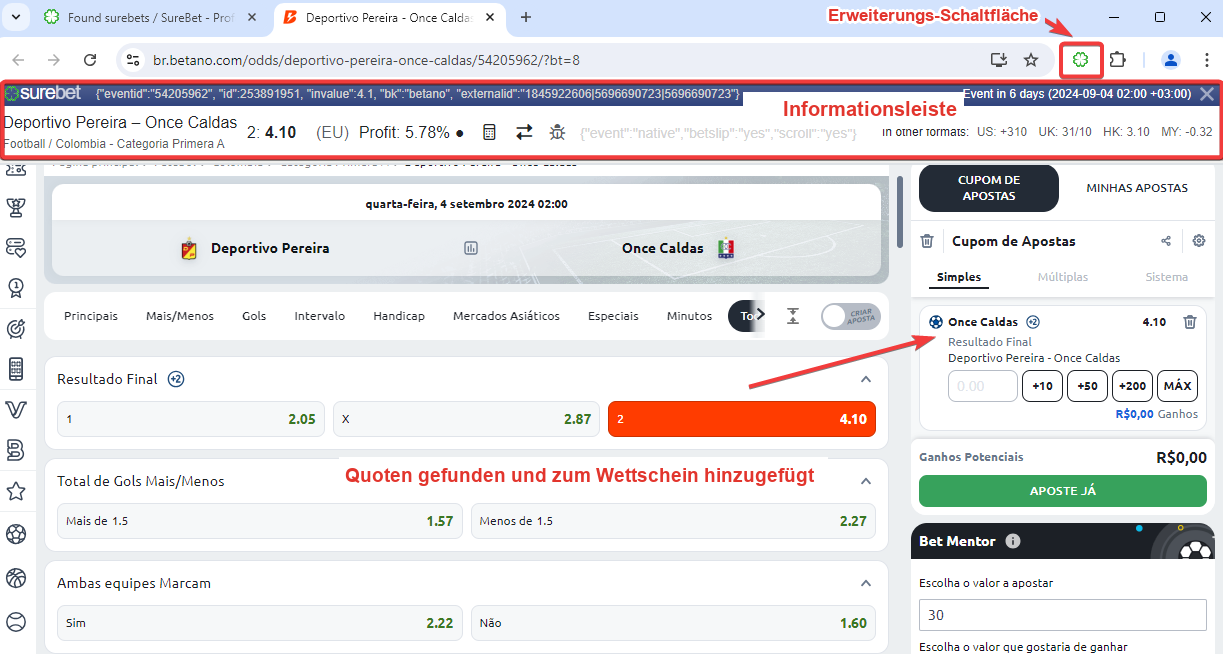Open a new browser tab
This screenshot has height=654, width=1223.
pos(526,17)
